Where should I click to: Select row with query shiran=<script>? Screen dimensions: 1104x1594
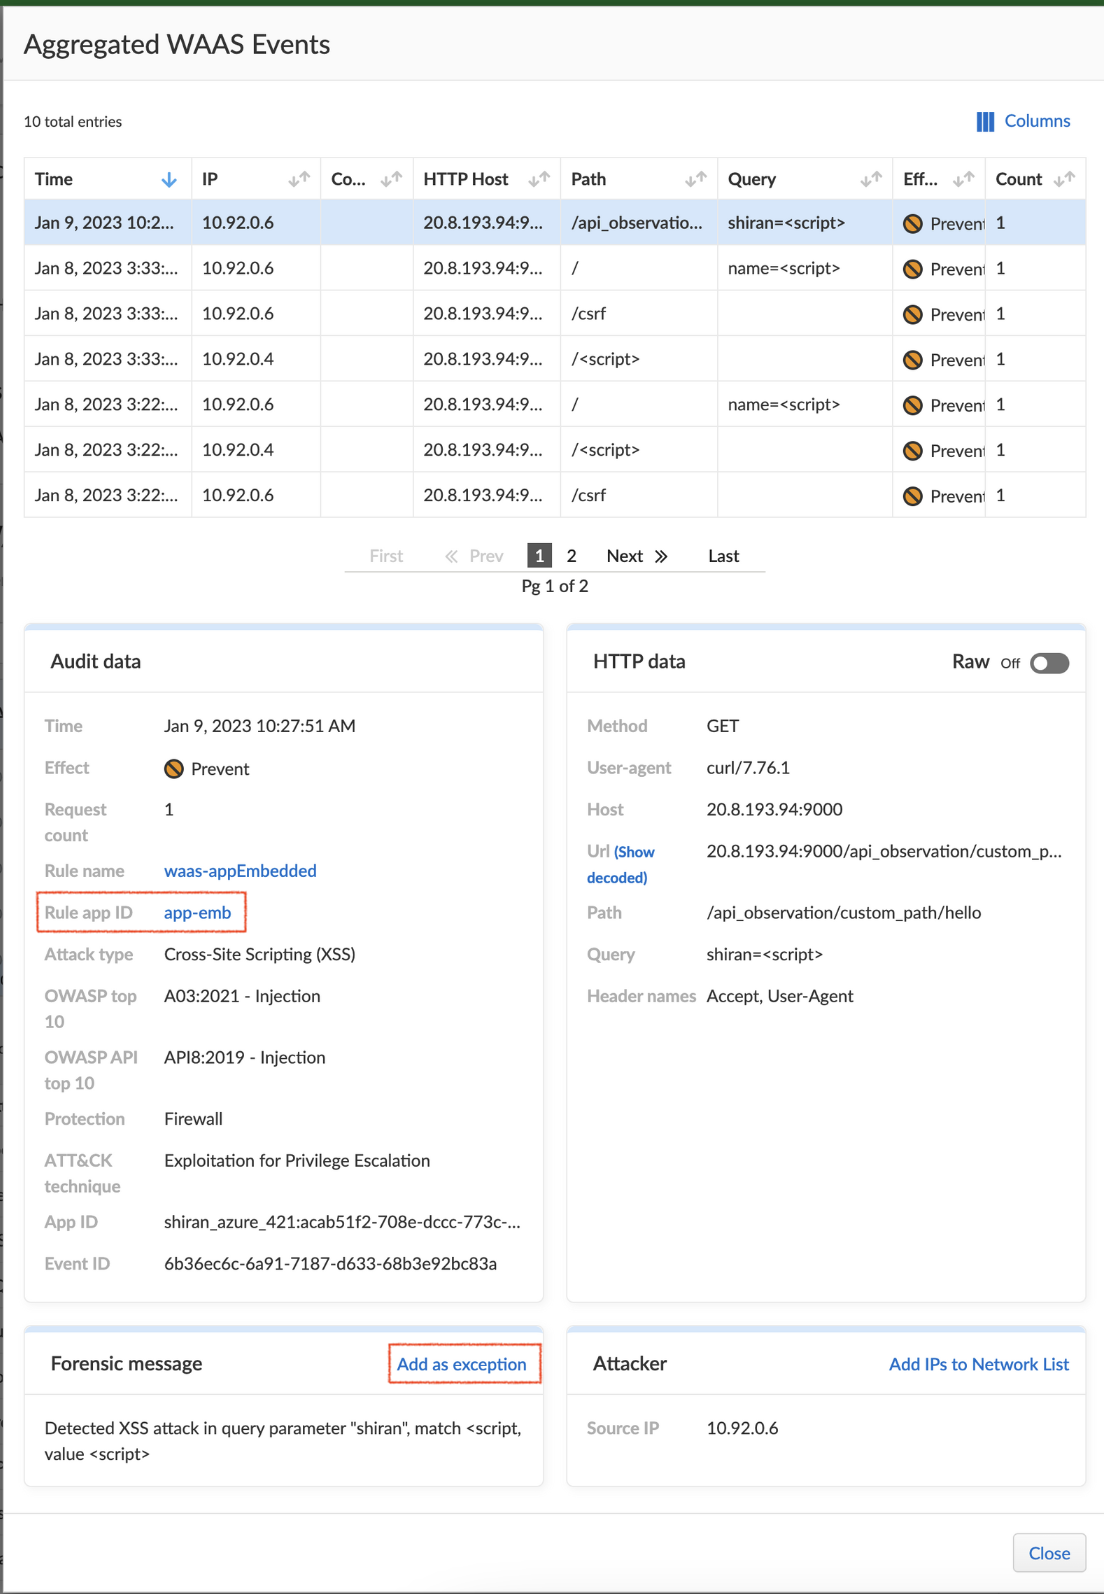coord(555,223)
